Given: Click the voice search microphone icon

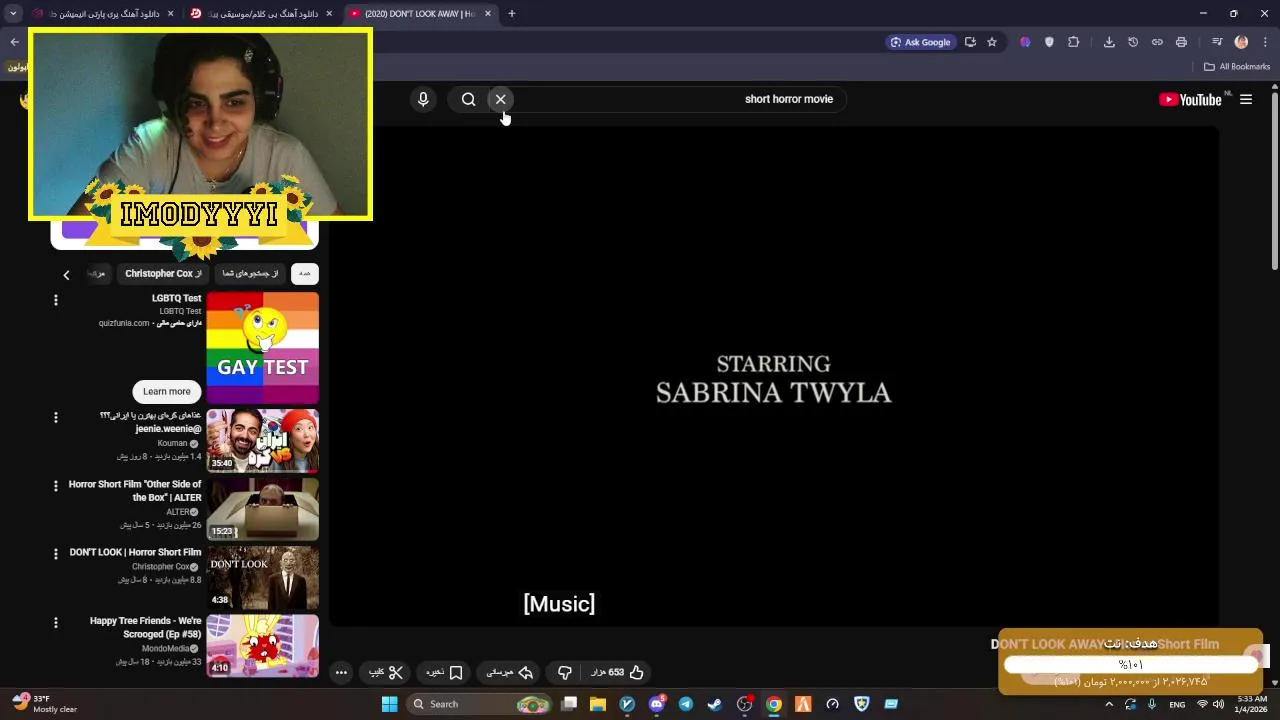Looking at the screenshot, I should pos(423,99).
